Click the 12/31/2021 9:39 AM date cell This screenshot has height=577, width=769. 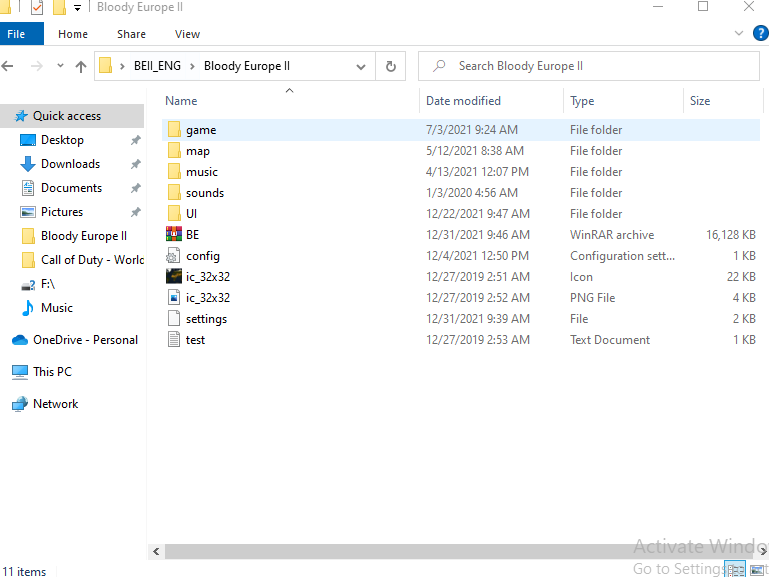[478, 319]
